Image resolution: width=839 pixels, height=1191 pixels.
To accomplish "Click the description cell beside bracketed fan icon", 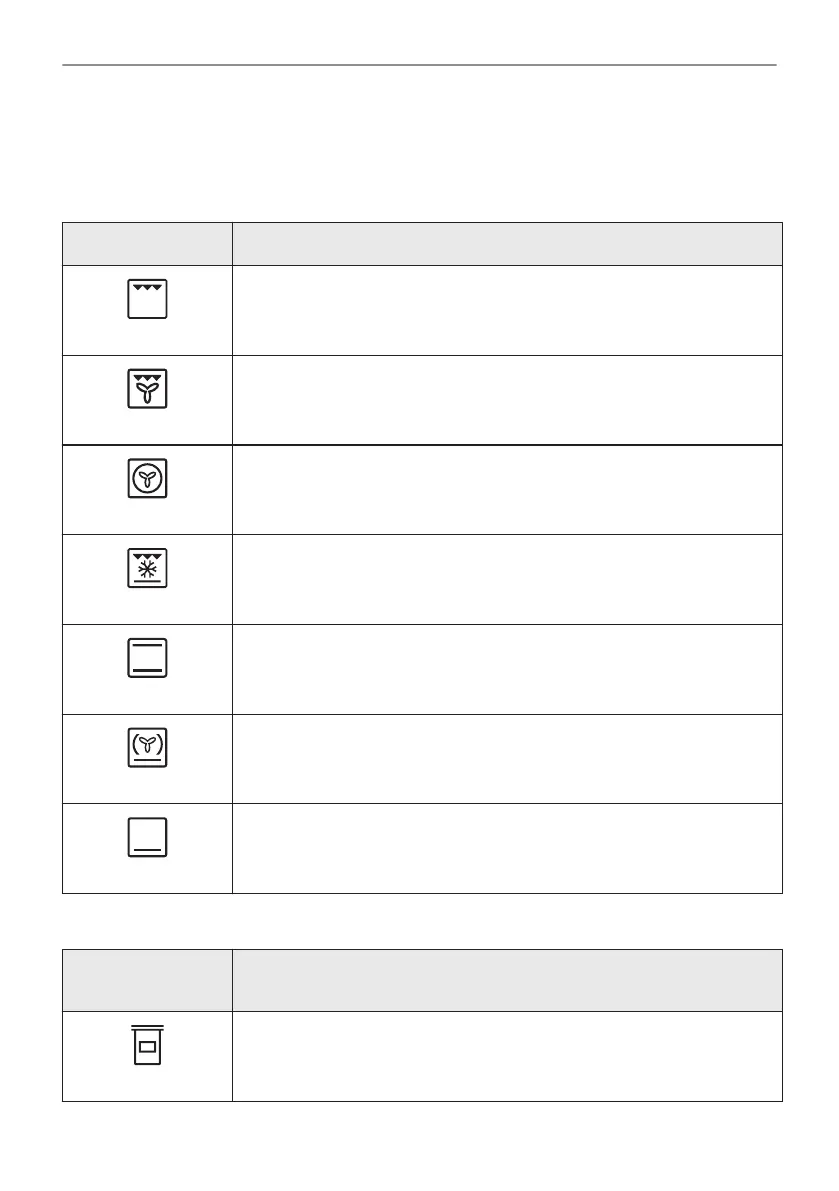I will [x=506, y=758].
